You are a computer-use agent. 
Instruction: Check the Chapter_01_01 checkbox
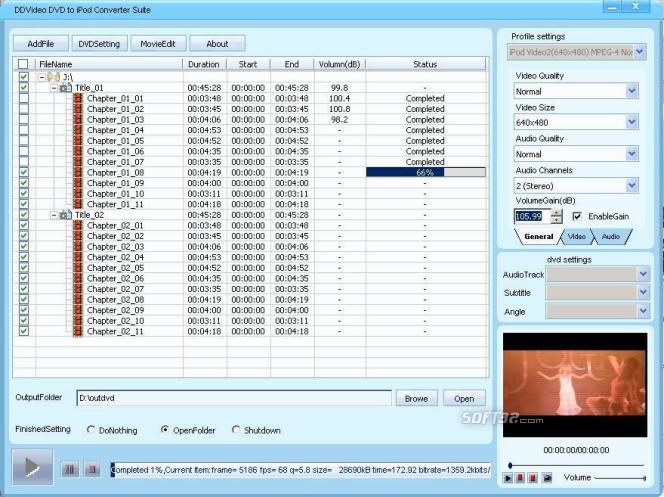[24, 98]
